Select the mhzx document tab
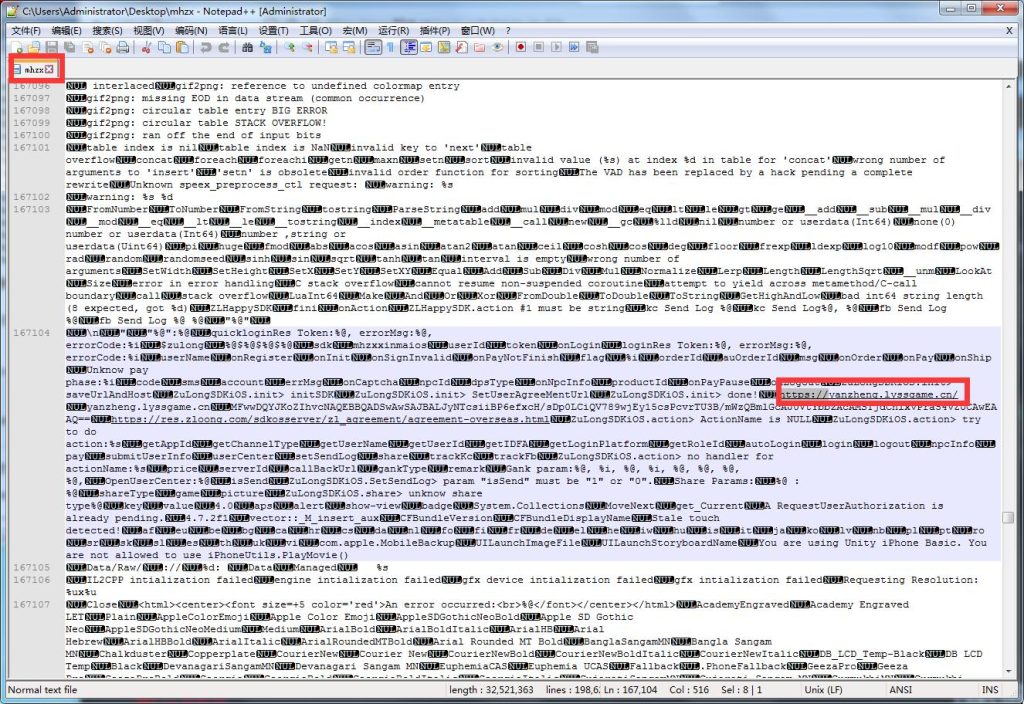This screenshot has height=704, width=1024. tap(33, 69)
